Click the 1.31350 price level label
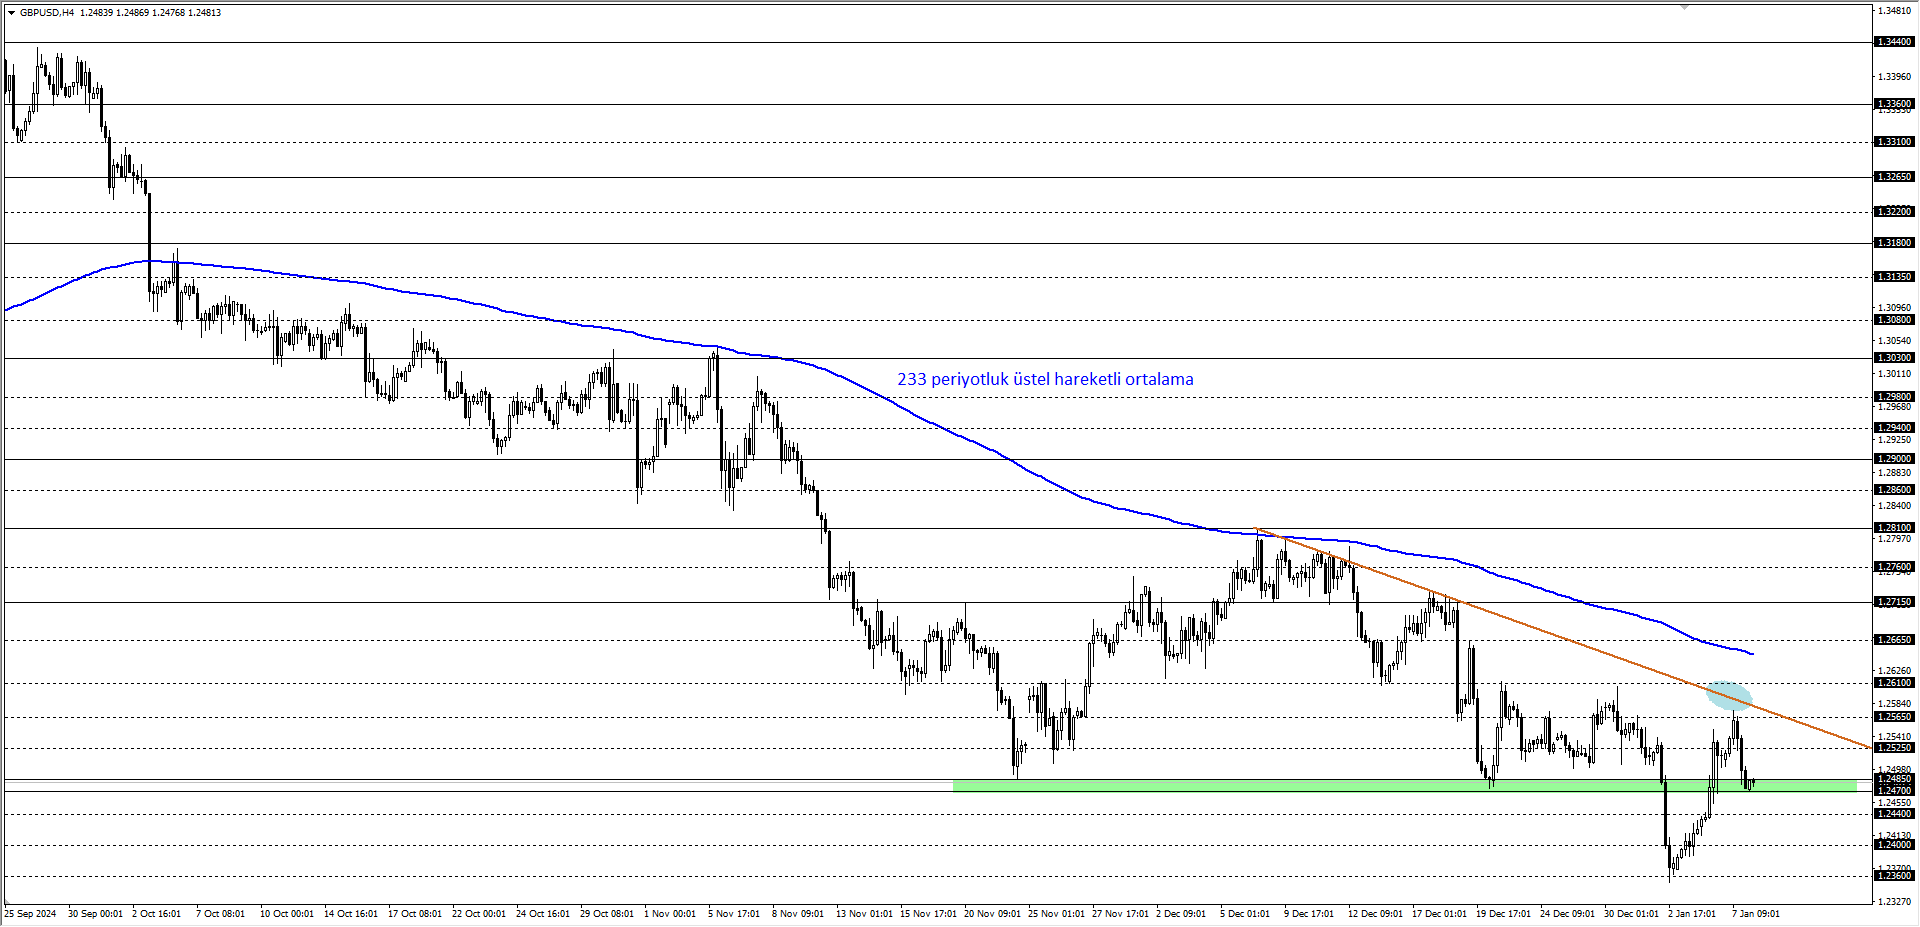The image size is (1920, 927). point(1894,277)
